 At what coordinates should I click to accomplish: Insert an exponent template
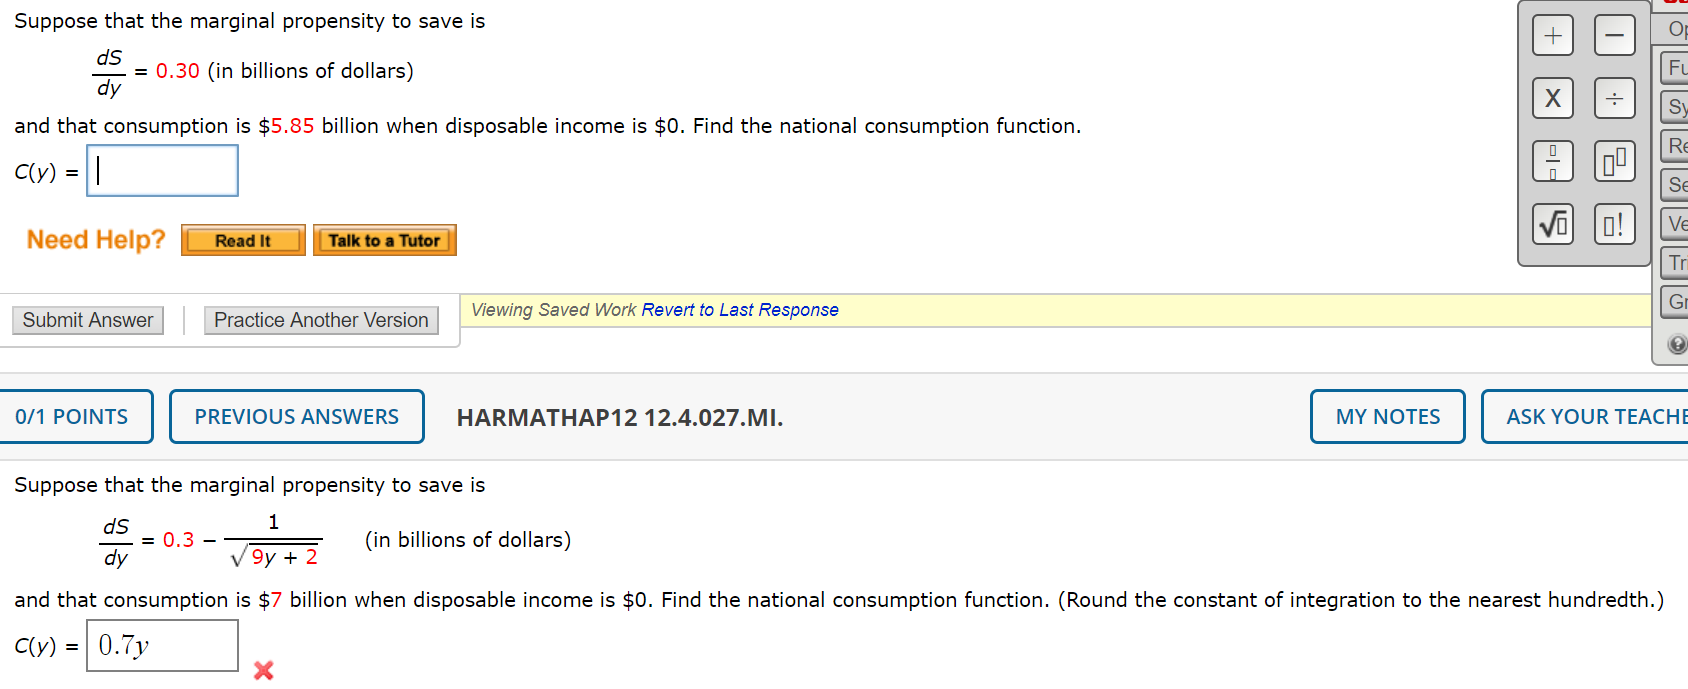coord(1615,161)
